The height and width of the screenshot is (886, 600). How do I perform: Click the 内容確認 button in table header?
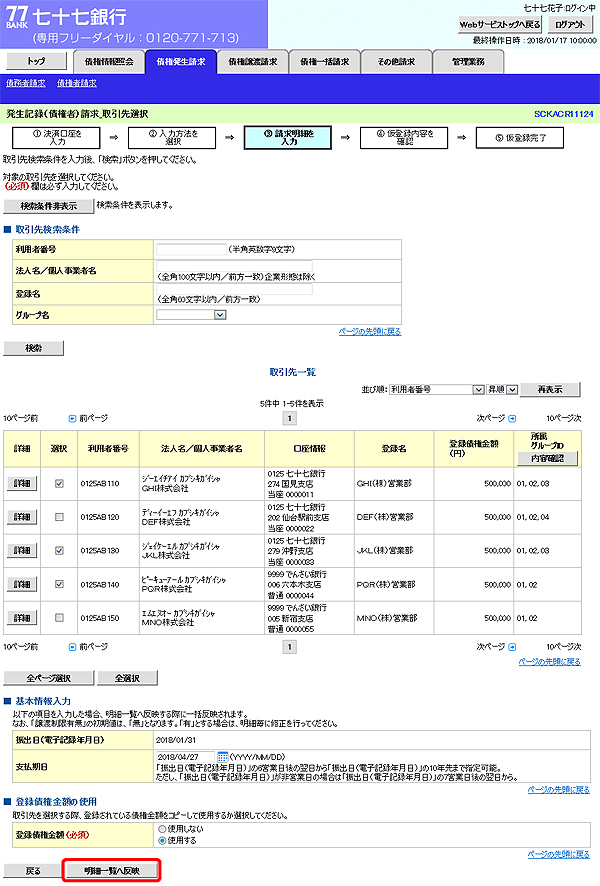tap(547, 459)
